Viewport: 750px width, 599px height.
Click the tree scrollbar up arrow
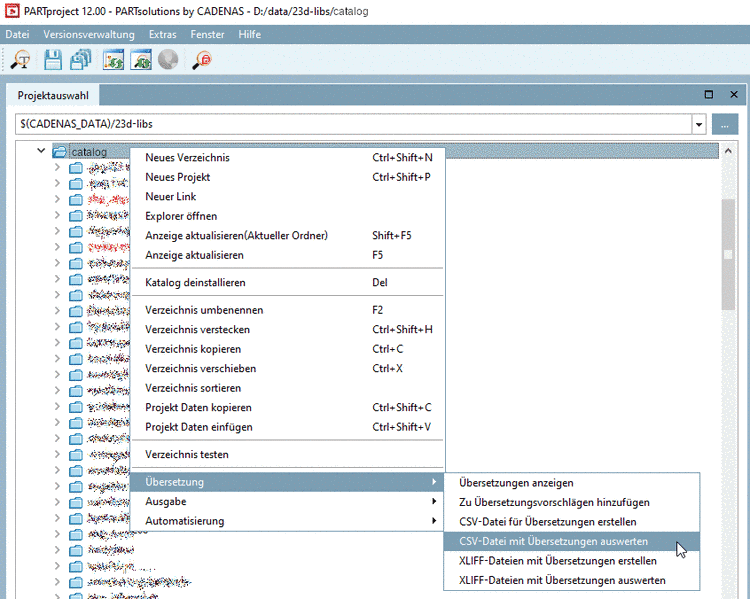[728, 151]
